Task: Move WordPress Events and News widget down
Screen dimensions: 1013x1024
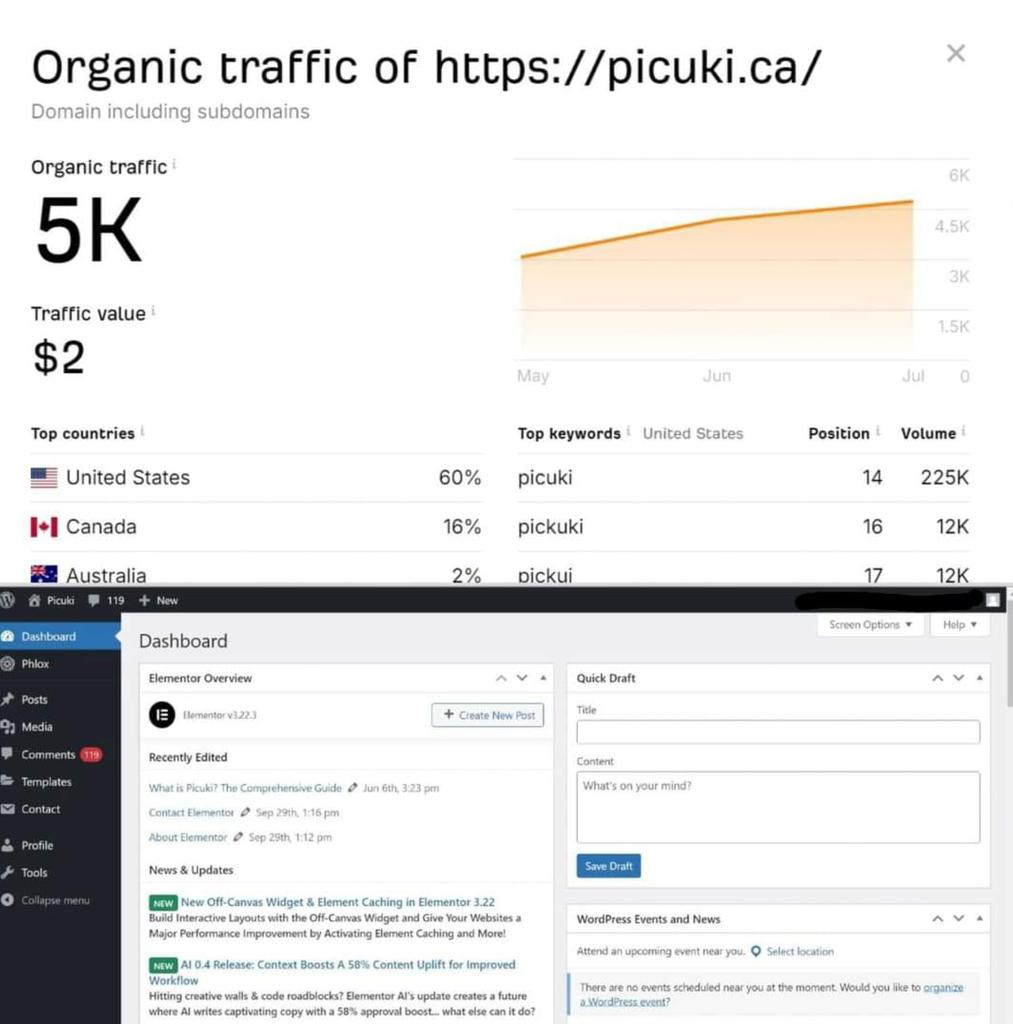Action: 958,918
